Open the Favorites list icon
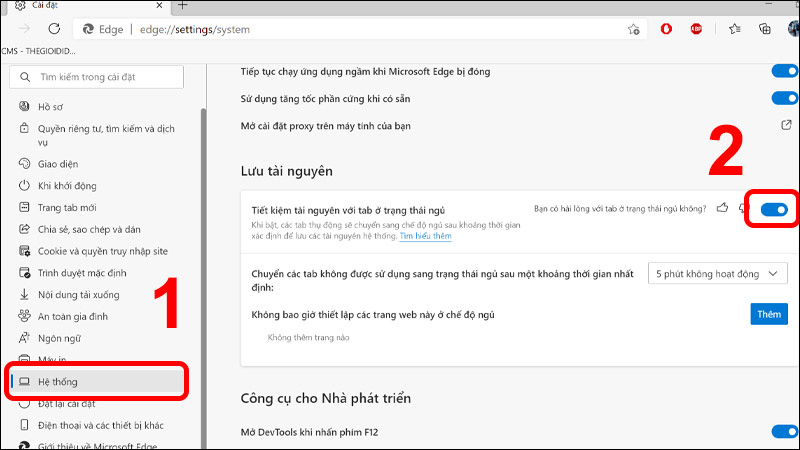 tap(734, 29)
